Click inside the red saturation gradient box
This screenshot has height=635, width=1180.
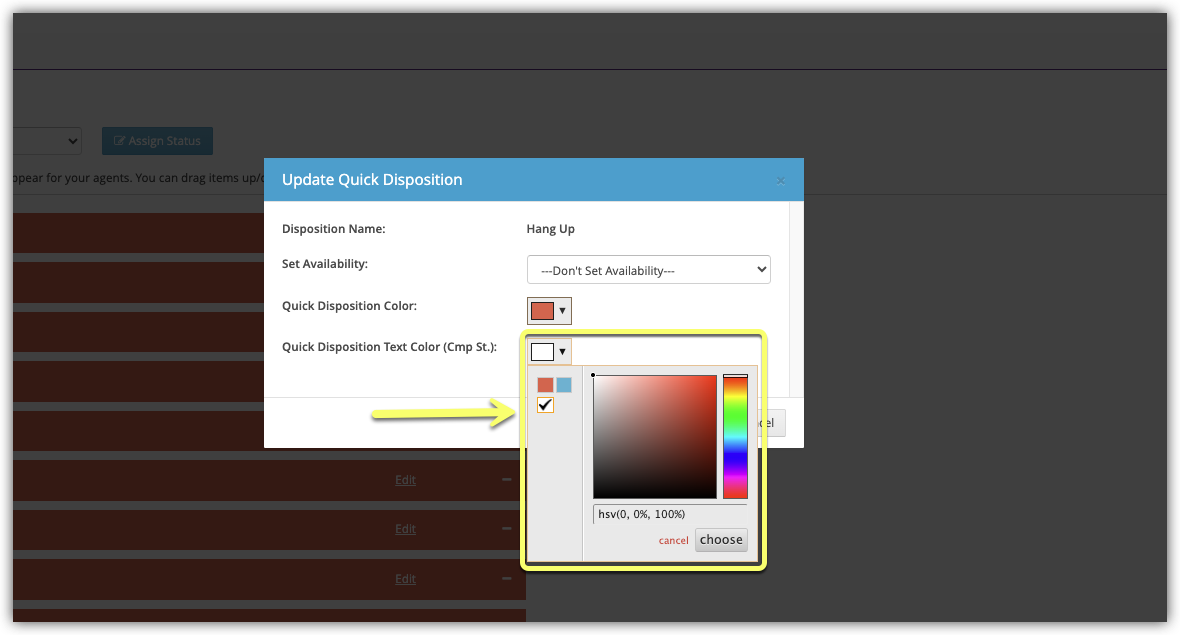point(655,436)
